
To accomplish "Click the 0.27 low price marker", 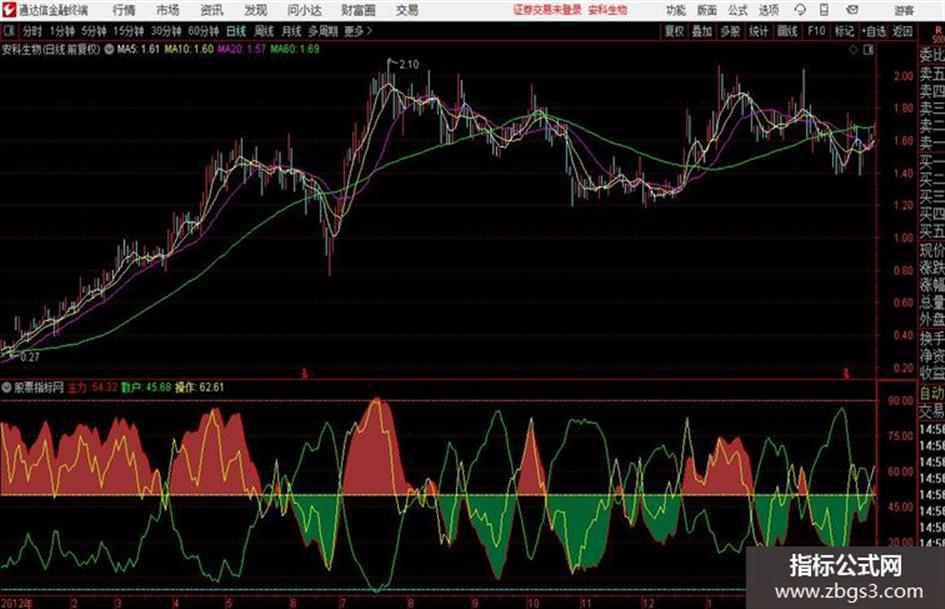I will [30, 356].
